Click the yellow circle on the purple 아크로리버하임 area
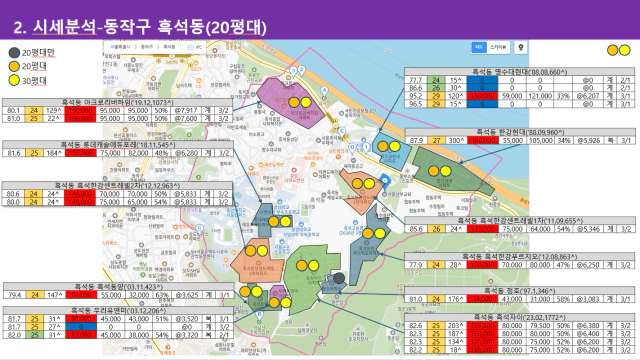This screenshot has height=360, width=640. [x=306, y=102]
